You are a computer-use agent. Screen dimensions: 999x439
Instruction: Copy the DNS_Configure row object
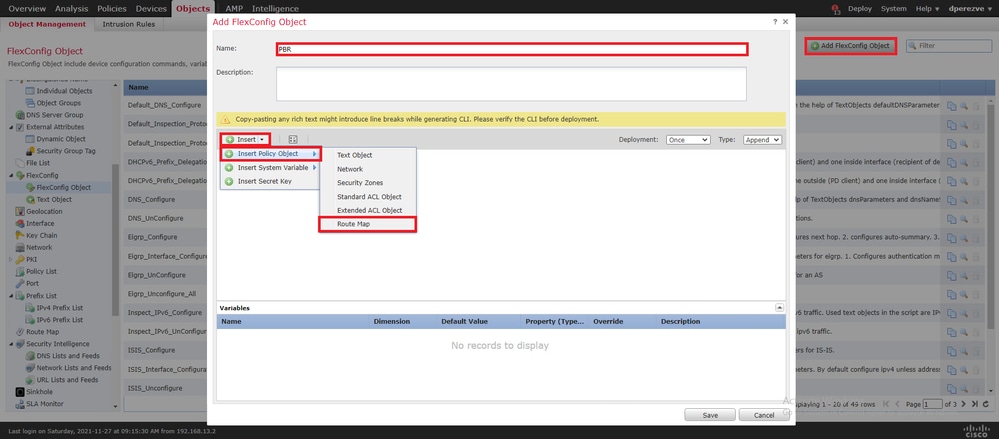952,200
